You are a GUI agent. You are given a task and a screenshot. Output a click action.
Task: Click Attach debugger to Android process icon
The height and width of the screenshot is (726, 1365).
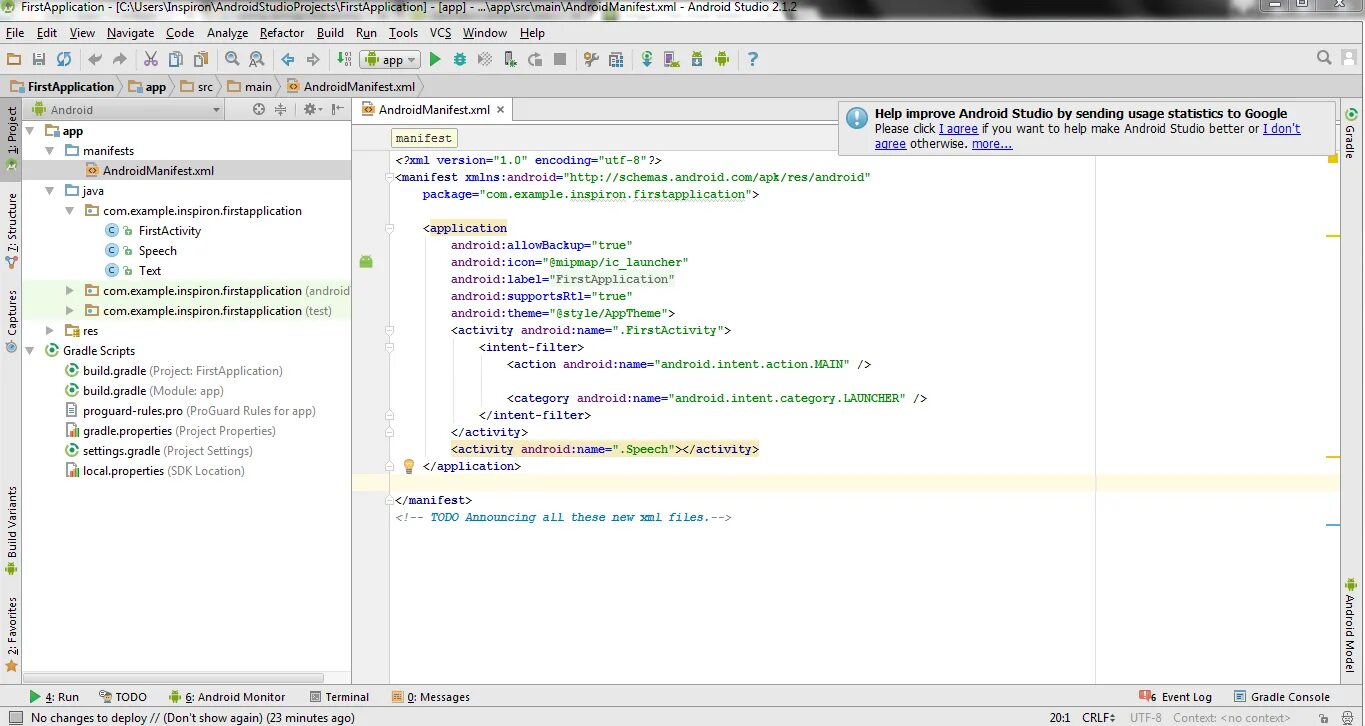click(510, 59)
